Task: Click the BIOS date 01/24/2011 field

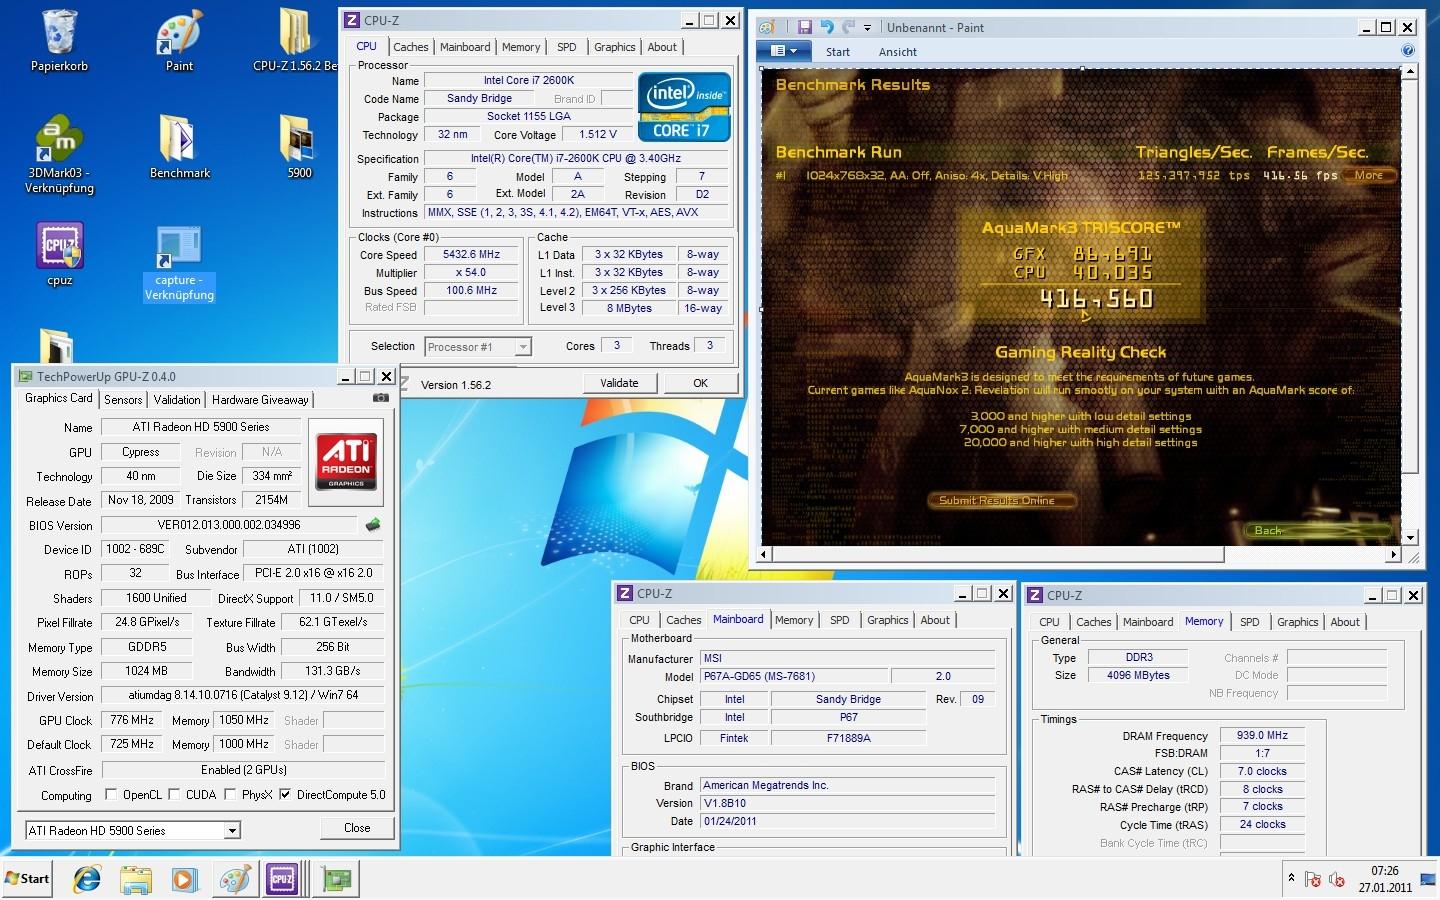Action: [x=848, y=821]
